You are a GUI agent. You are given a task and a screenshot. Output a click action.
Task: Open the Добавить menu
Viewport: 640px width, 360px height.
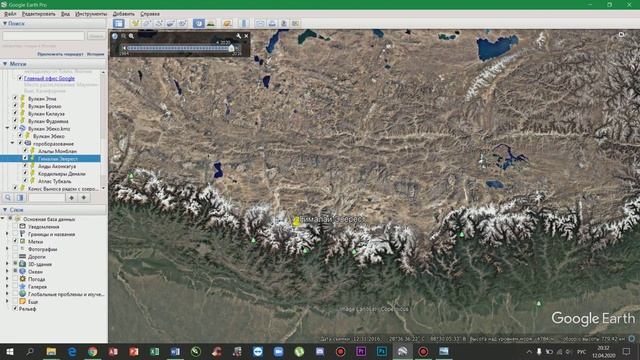pos(123,13)
